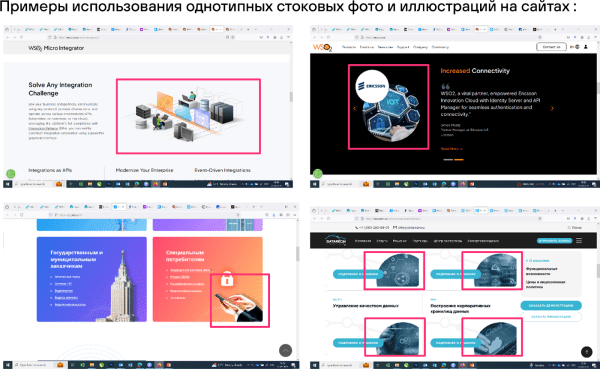This screenshot has width=600, height=369.
Task: Advance the Ericsson carousel with the right arrow
Action: (x=552, y=108)
